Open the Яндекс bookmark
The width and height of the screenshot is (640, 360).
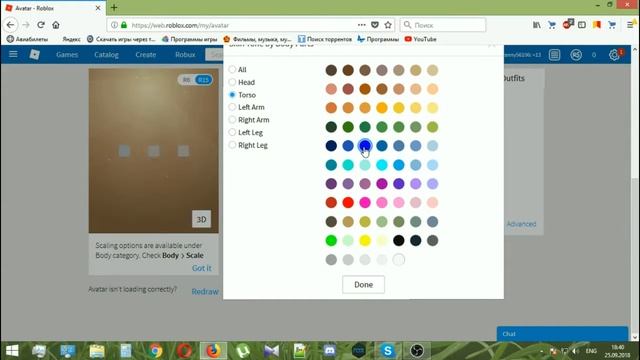71,39
